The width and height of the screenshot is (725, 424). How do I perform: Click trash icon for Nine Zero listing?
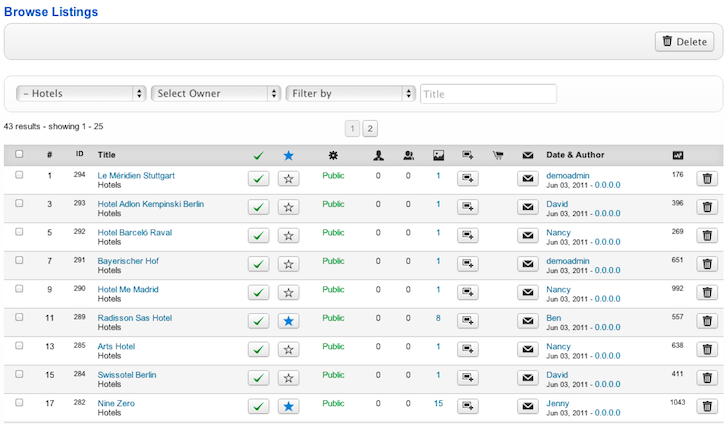[x=707, y=407]
